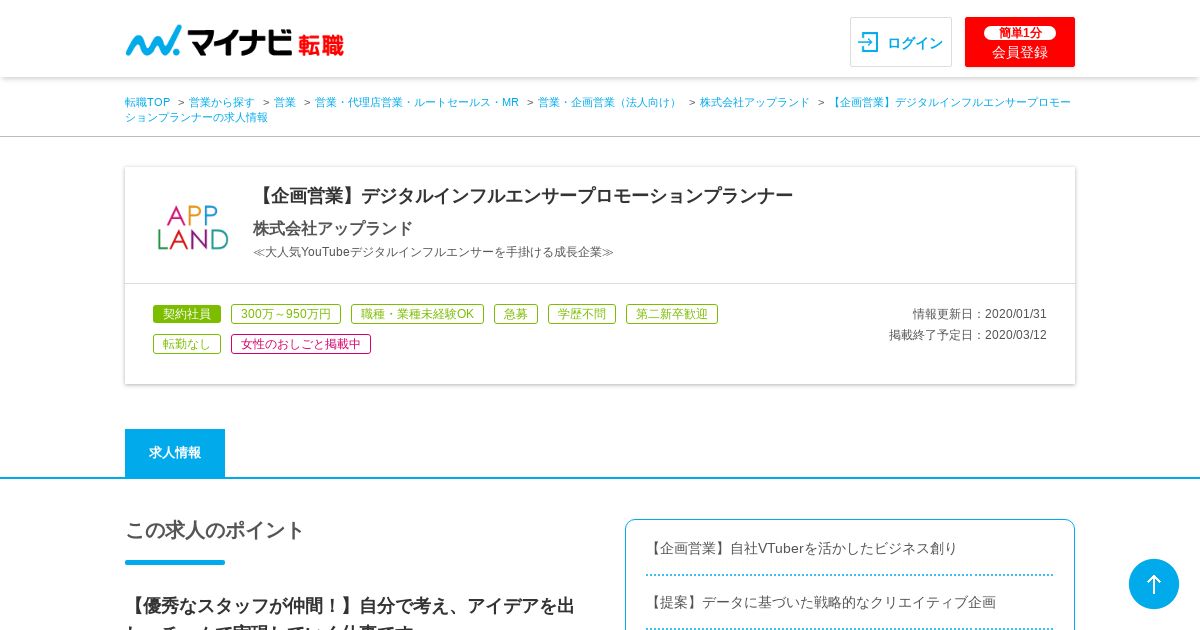
Task: Open 営業・企画営業（法人向け） breadcrumb
Action: click(x=609, y=102)
